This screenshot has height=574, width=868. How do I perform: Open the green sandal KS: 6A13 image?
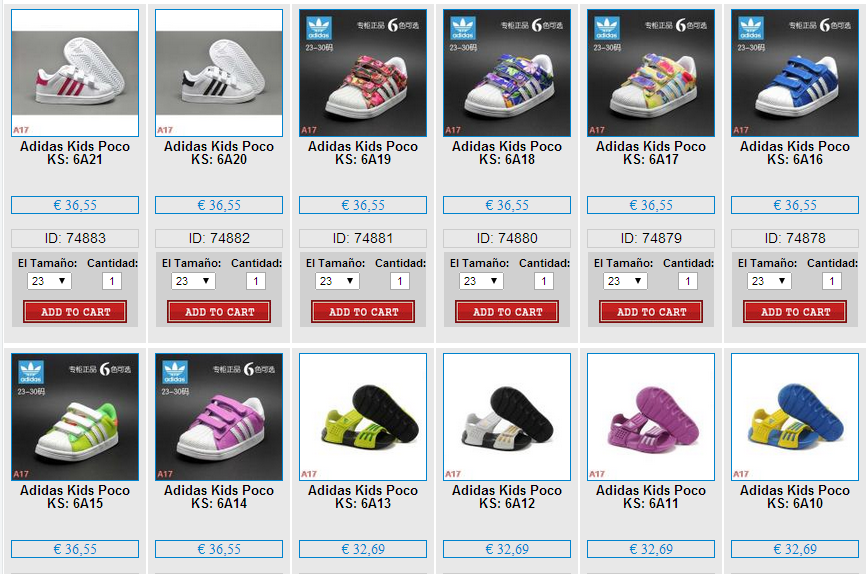pos(363,417)
